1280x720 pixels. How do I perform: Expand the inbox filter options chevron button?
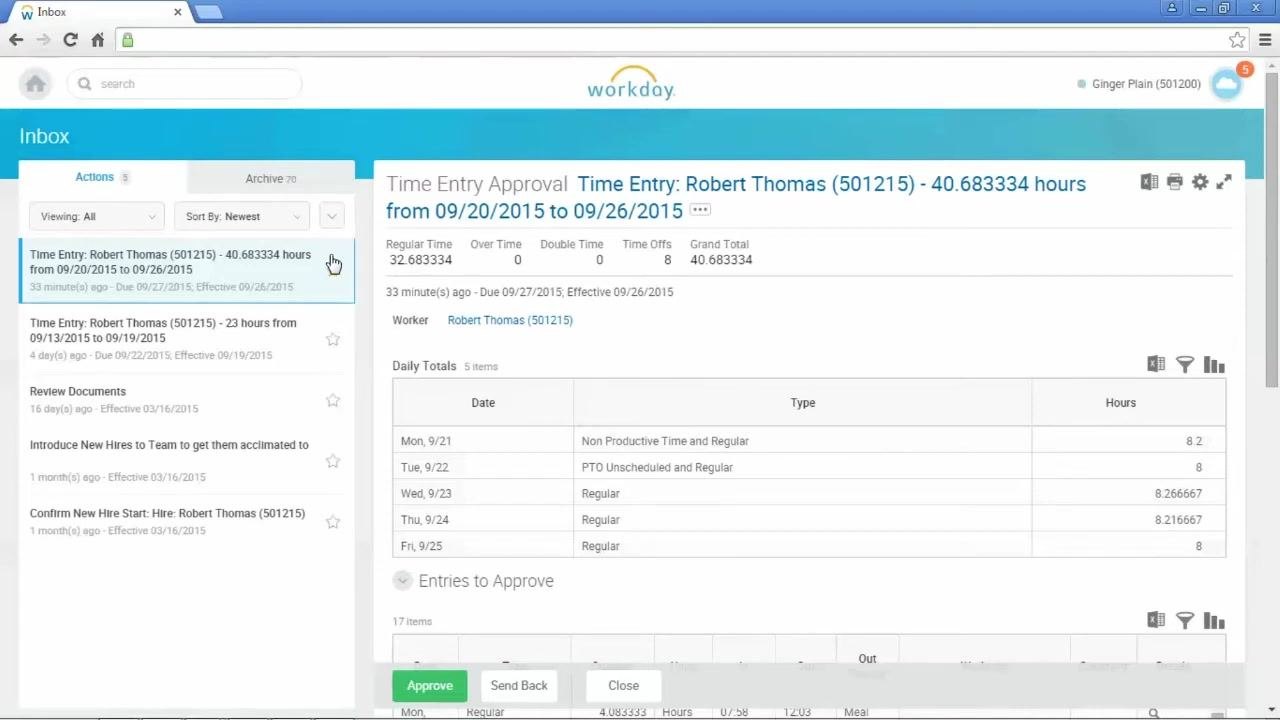[x=332, y=216]
